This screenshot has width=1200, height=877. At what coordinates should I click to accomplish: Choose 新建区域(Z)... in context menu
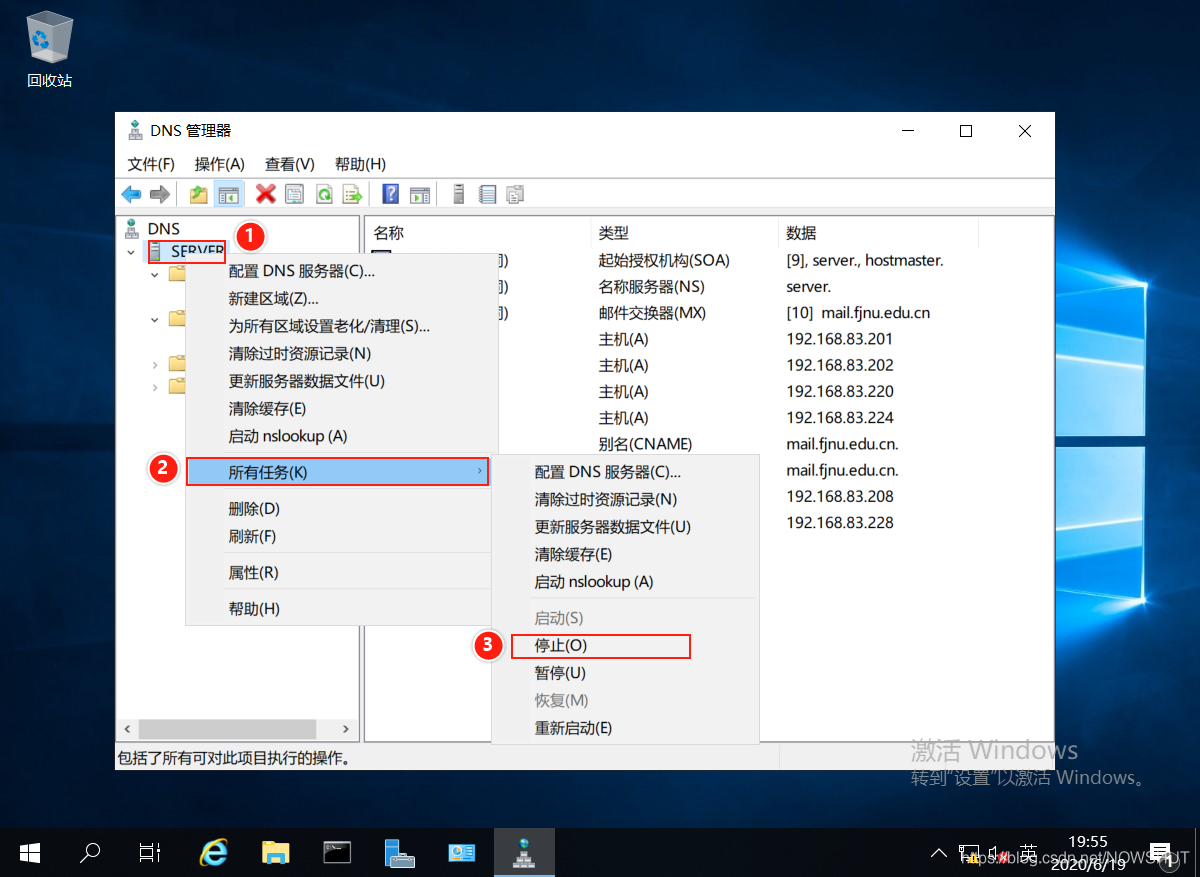pos(273,298)
